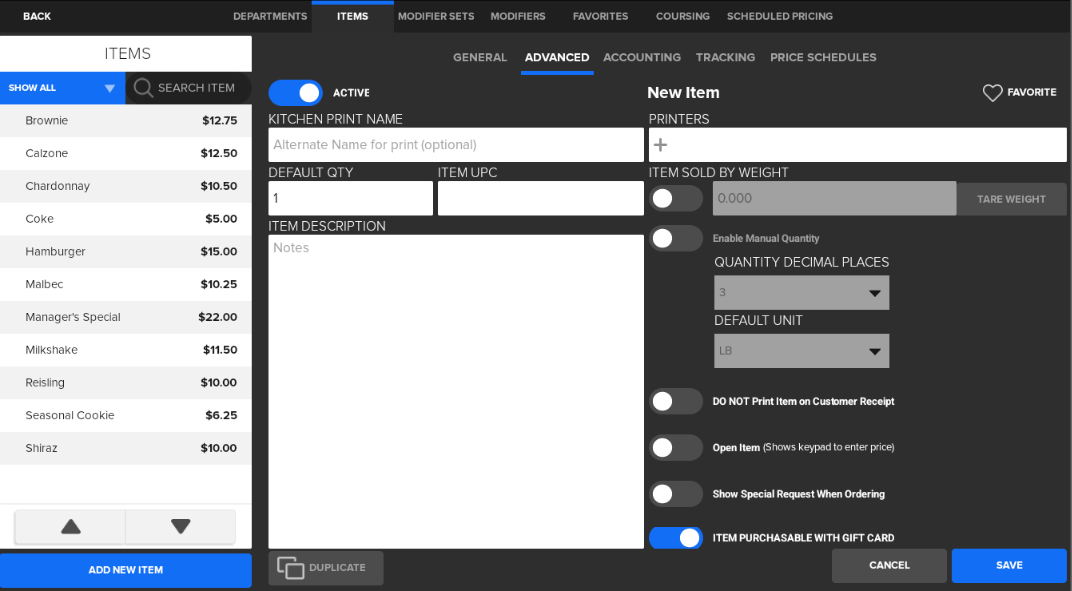Click the Favorite heart icon

(992, 93)
